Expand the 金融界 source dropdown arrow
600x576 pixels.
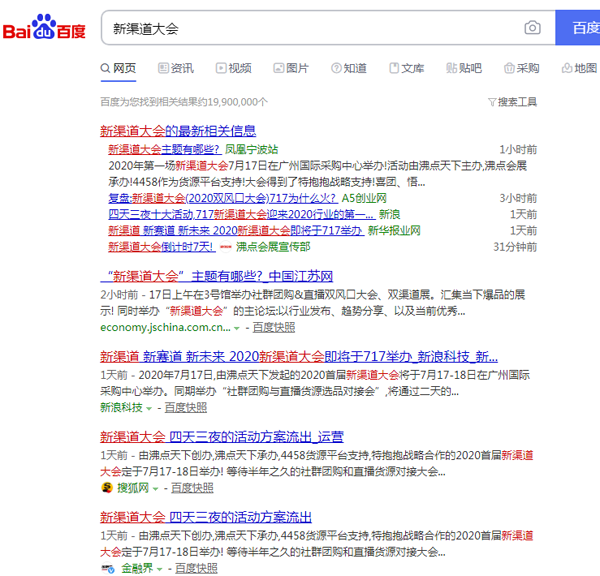[x=160, y=569]
